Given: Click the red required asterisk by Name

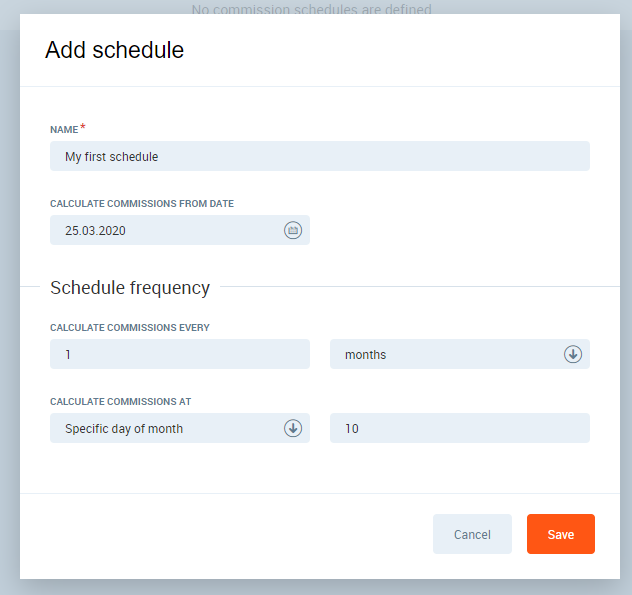Looking at the screenshot, I should point(83,128).
